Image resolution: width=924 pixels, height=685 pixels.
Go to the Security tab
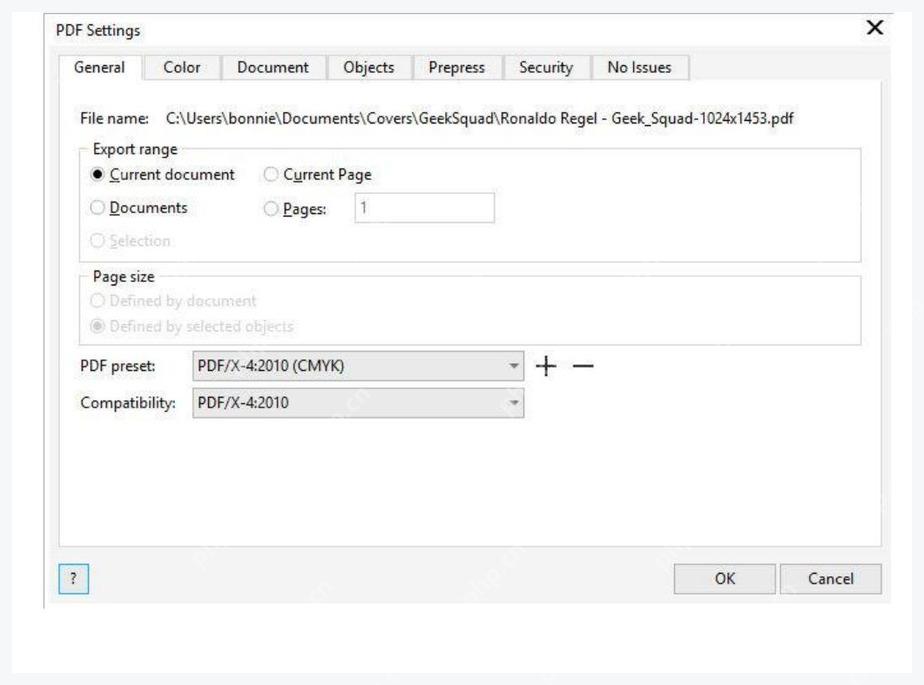(546, 67)
